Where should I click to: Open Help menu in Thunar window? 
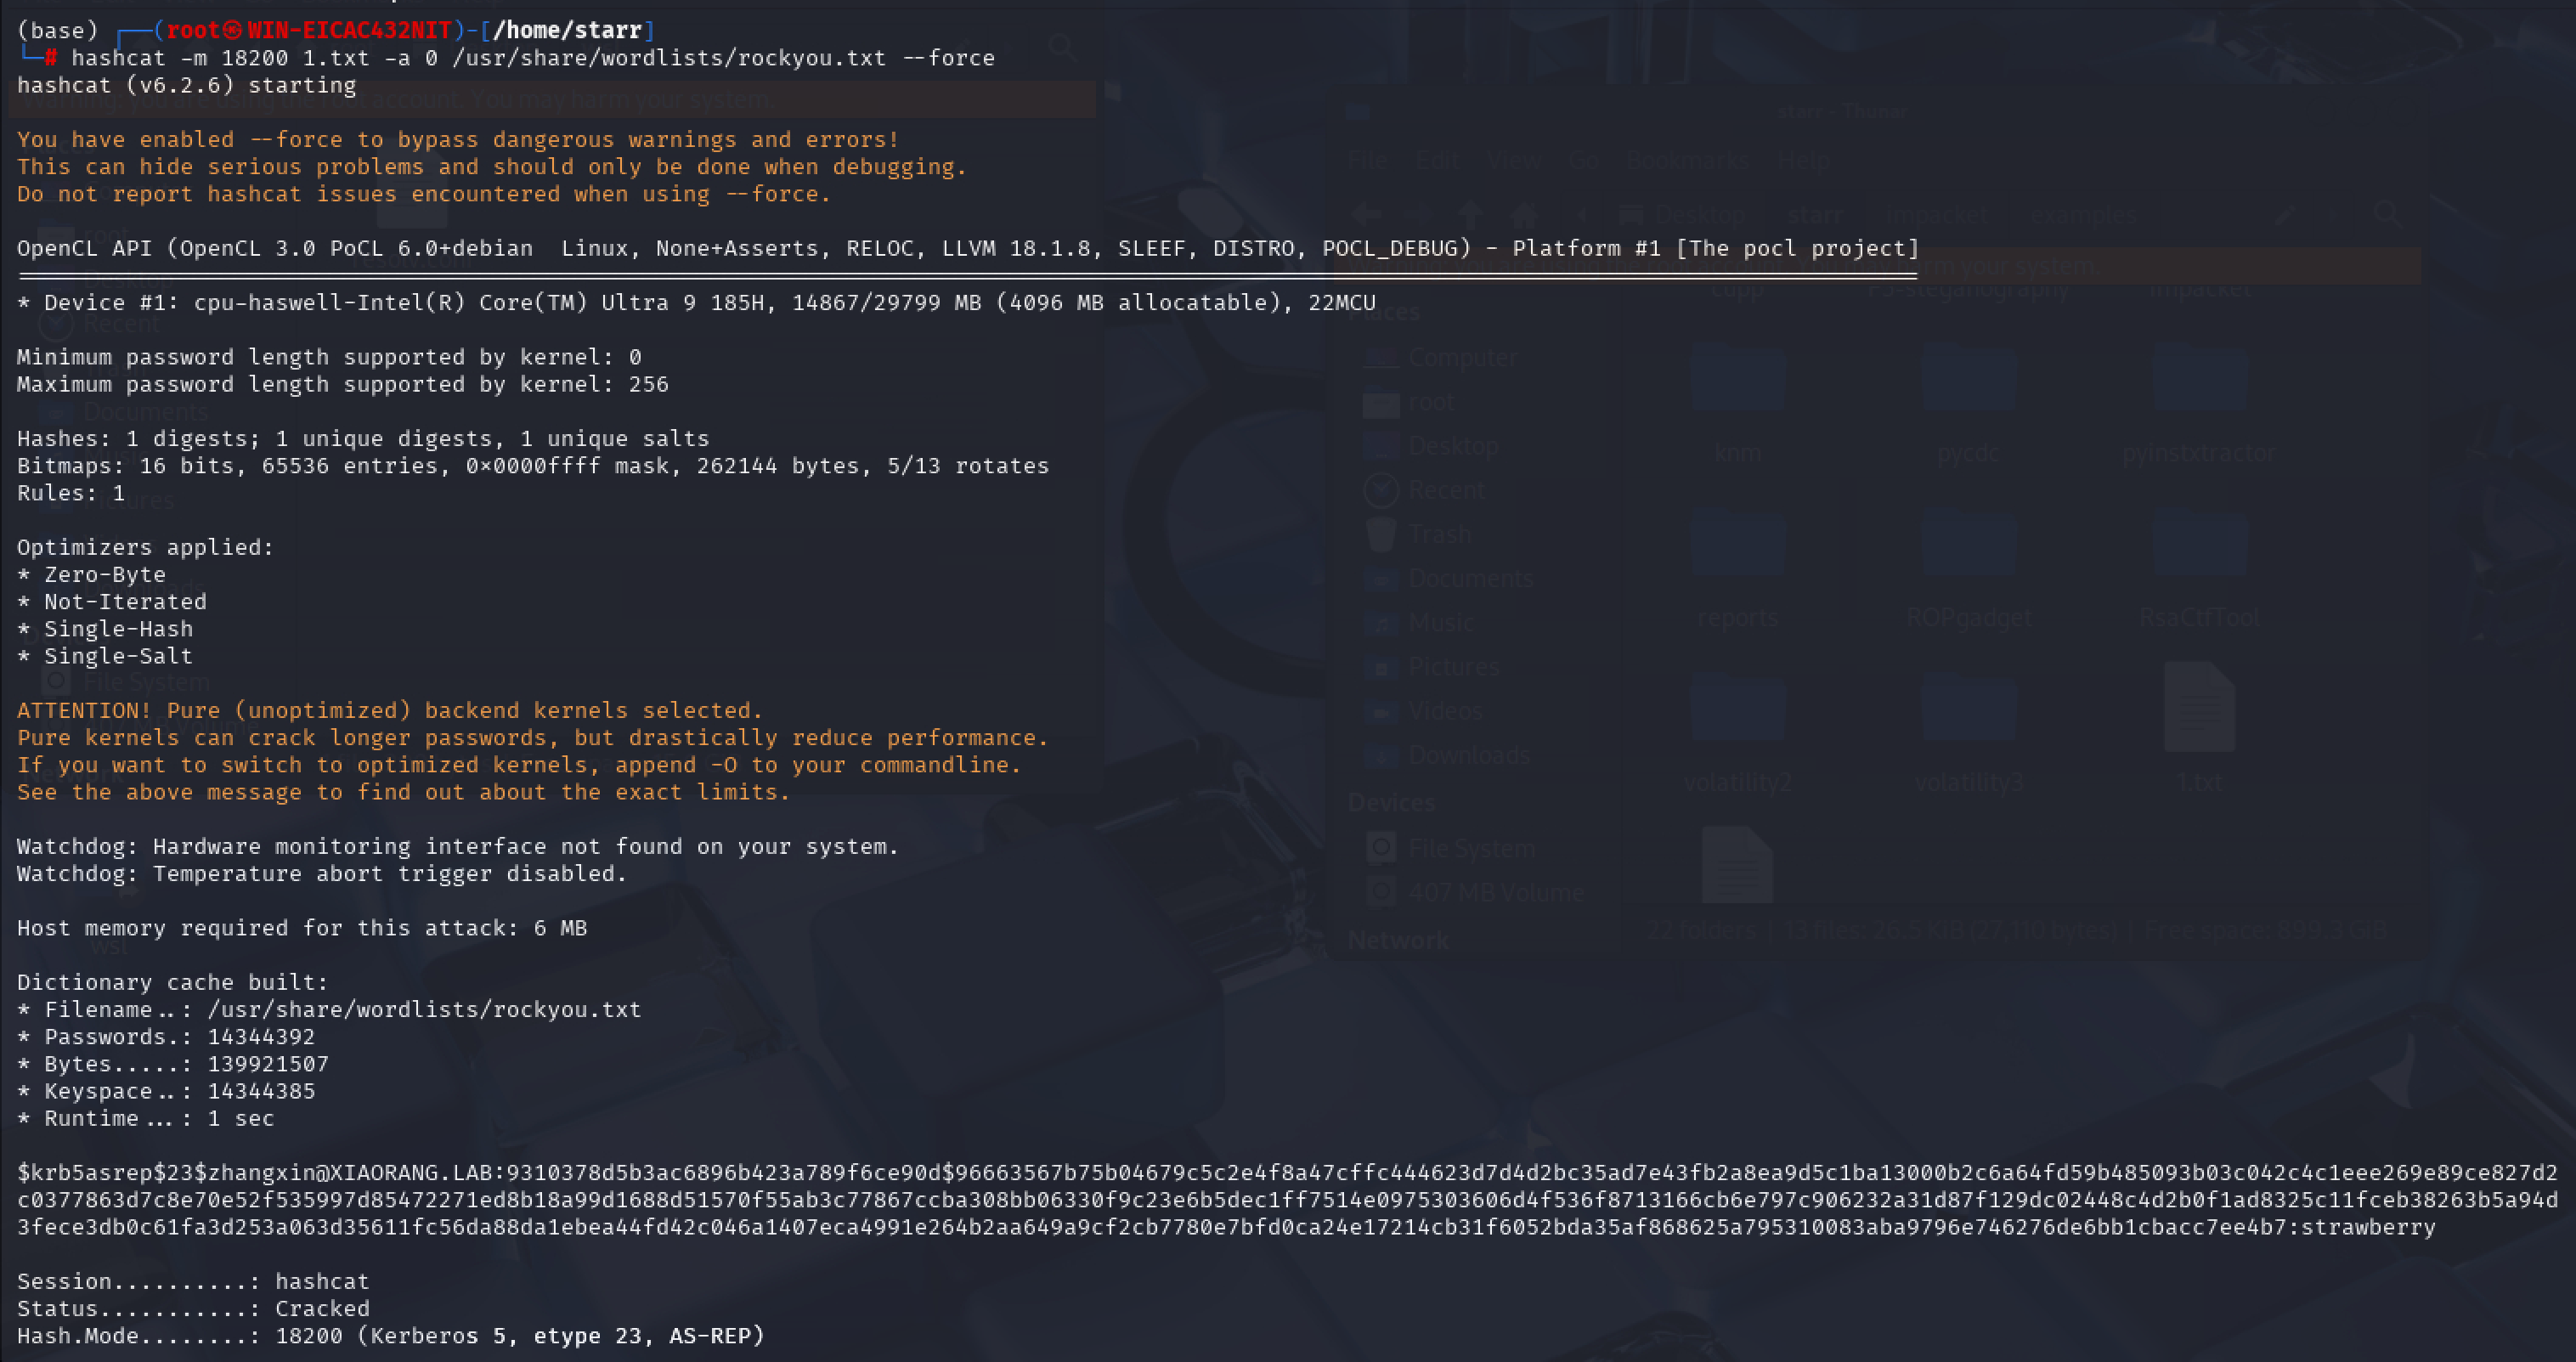[1804, 160]
